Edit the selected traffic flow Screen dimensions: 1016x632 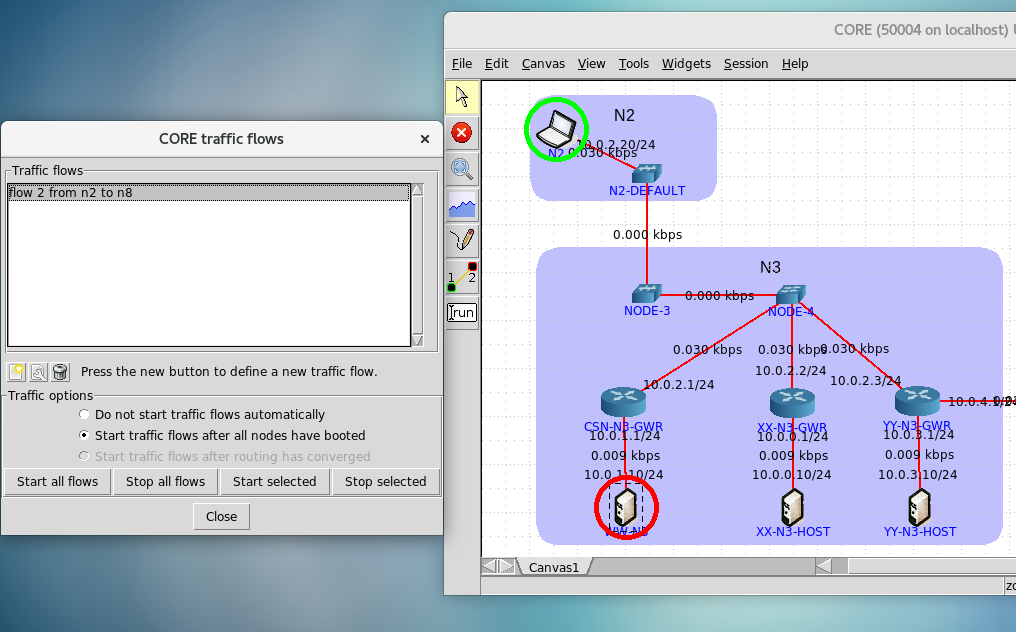(x=38, y=372)
